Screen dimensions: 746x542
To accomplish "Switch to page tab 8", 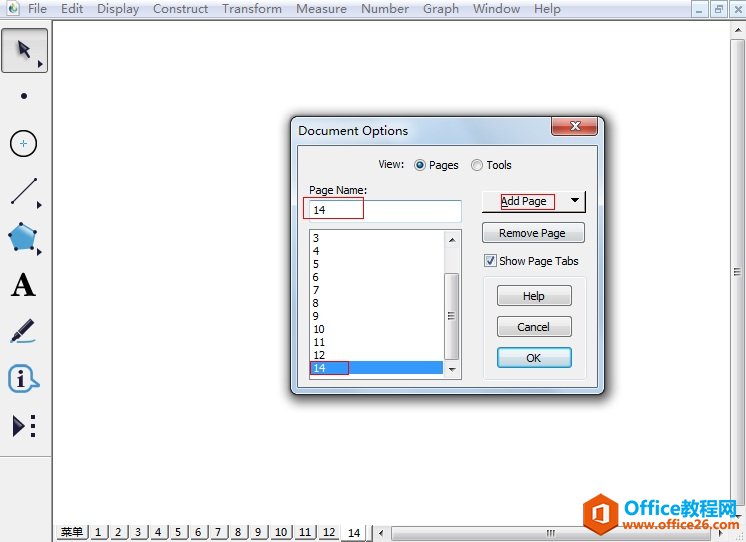I will [x=238, y=532].
